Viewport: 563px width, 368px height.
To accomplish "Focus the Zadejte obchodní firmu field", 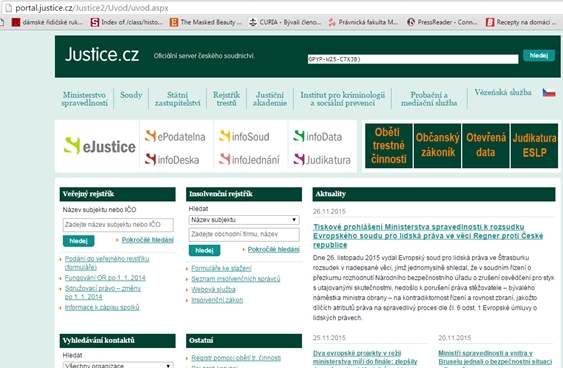I will click(x=244, y=234).
